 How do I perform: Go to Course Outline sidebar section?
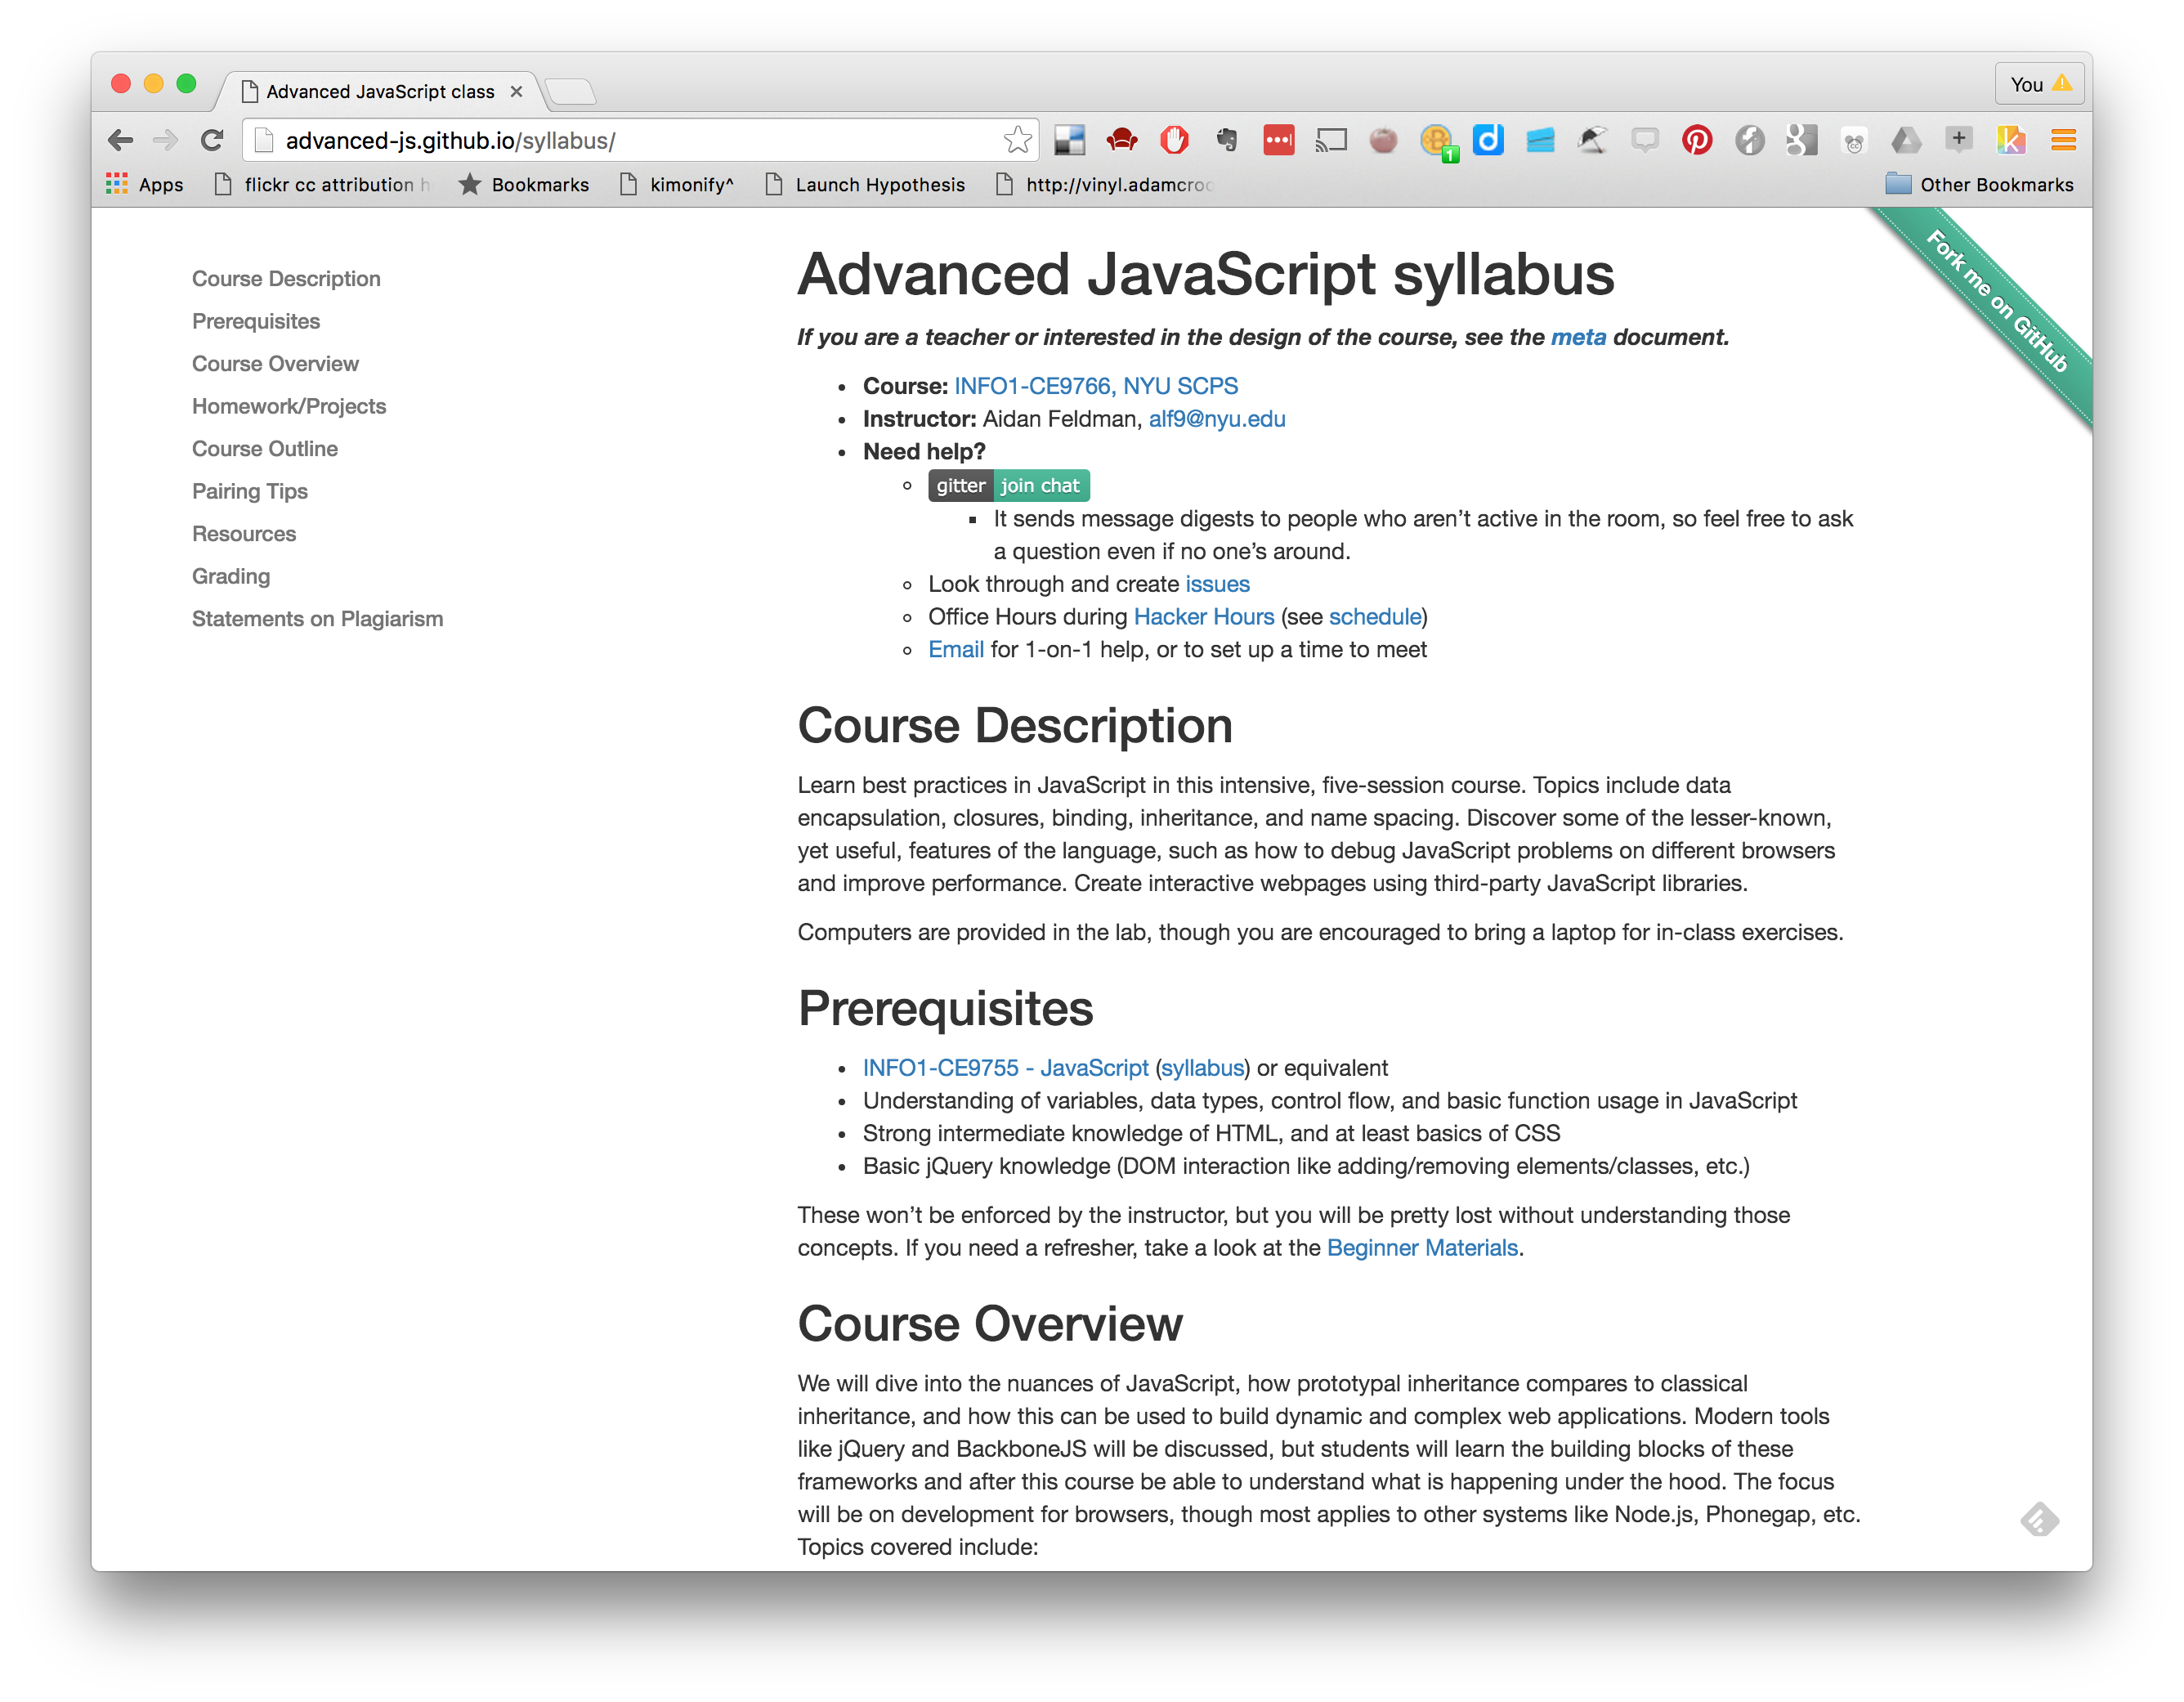click(265, 448)
